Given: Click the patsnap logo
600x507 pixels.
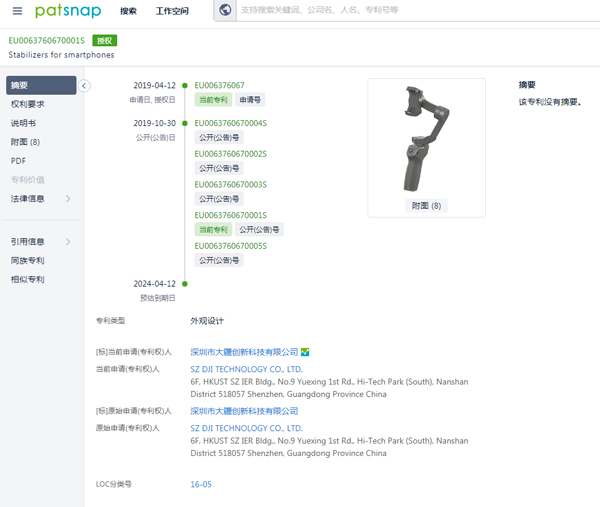Looking at the screenshot, I should click(68, 11).
